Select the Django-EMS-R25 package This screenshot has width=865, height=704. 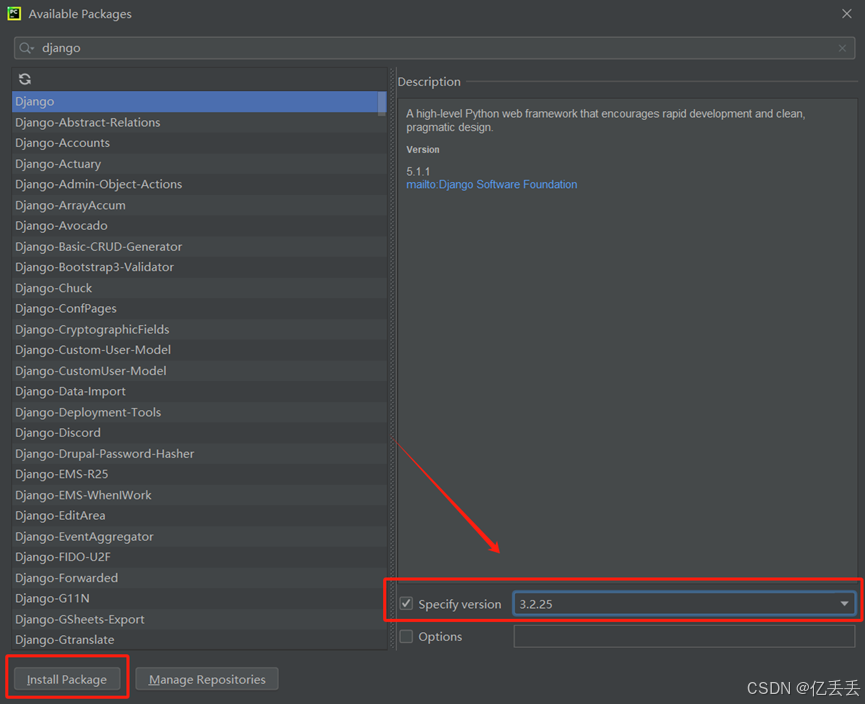tap(199, 474)
